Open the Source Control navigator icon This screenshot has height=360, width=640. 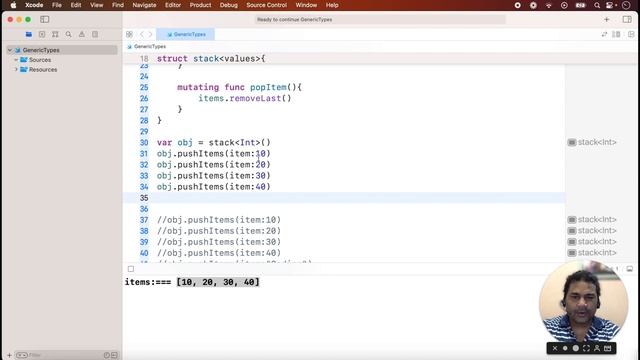pyautogui.click(x=42, y=34)
